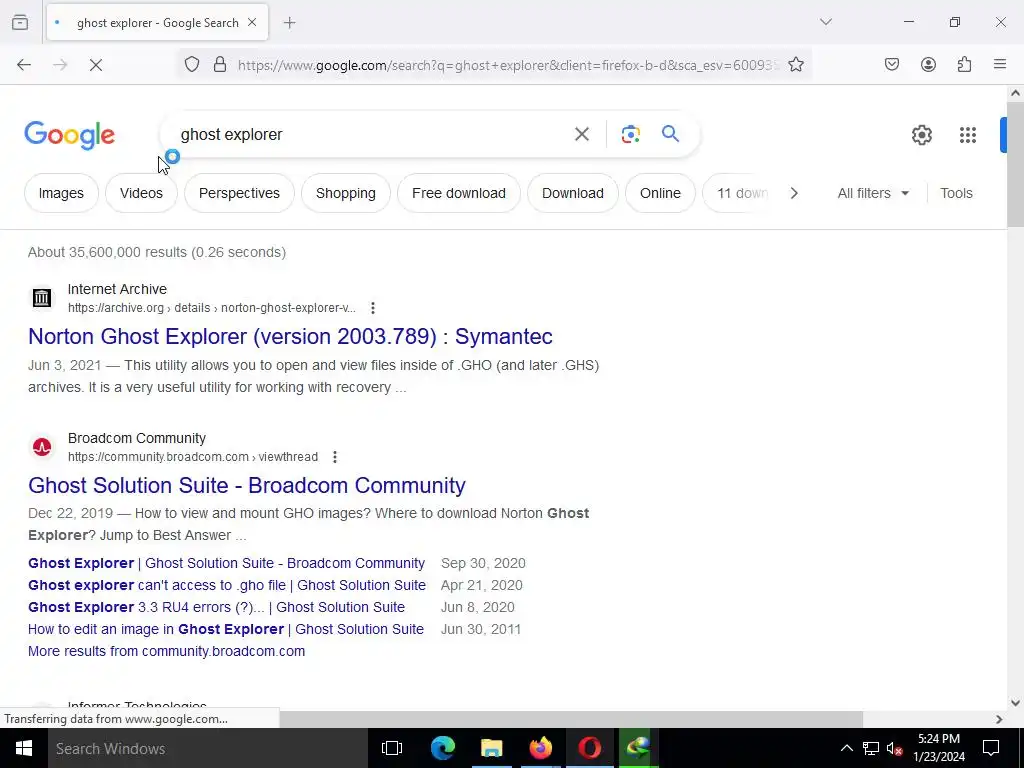Go to Google home via logo
Image resolution: width=1024 pixels, height=768 pixels.
point(69,135)
